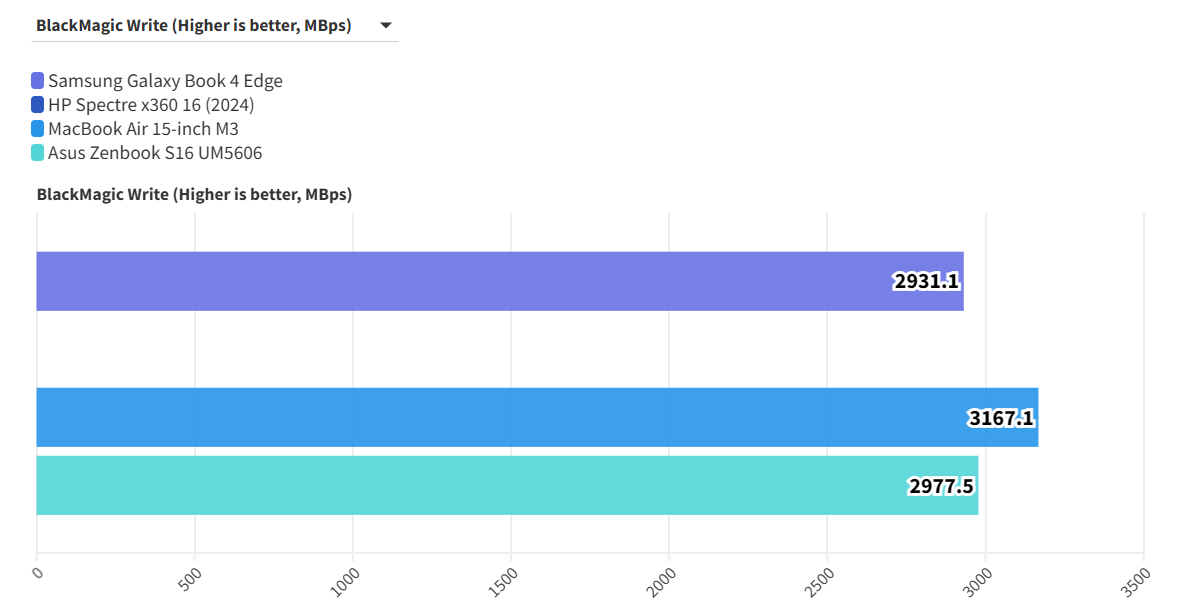Click the 2977.5 value label
The image size is (1187, 615).
pyautogui.click(x=941, y=487)
